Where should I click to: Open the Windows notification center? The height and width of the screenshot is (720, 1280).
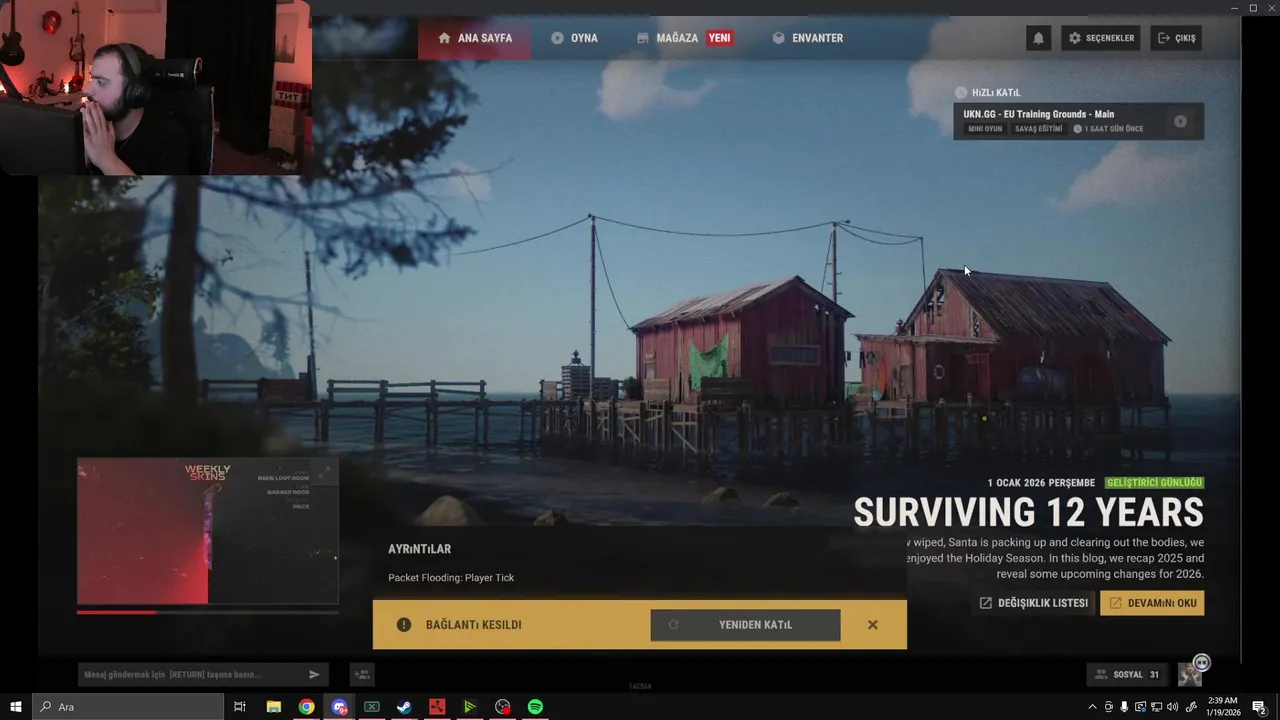(1260, 707)
